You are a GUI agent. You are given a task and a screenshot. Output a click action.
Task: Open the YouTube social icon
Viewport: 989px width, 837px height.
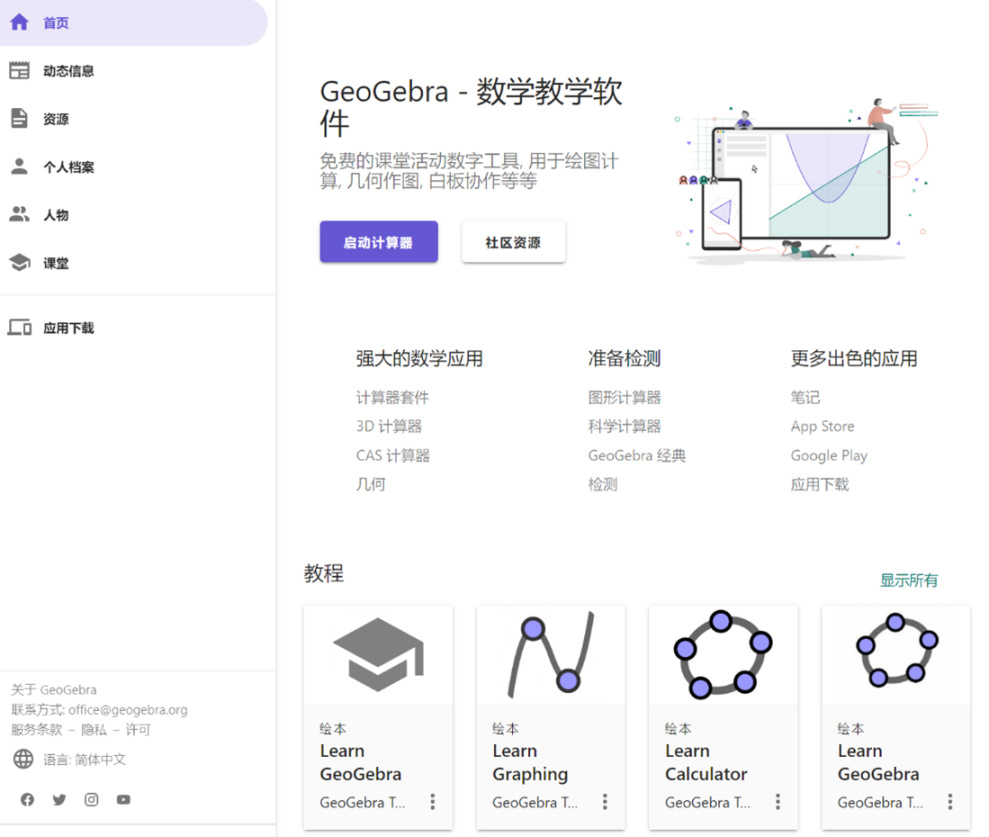click(124, 800)
